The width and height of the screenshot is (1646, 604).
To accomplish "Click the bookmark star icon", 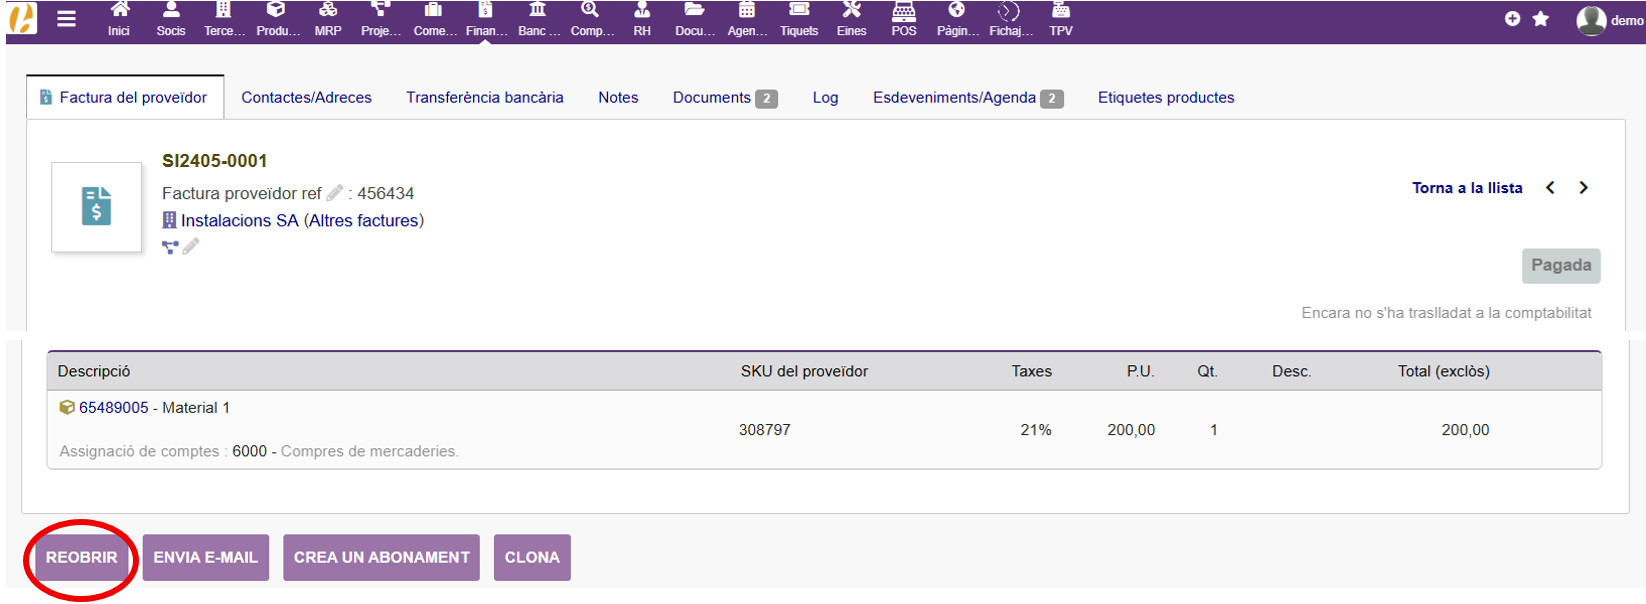I will pyautogui.click(x=1541, y=19).
